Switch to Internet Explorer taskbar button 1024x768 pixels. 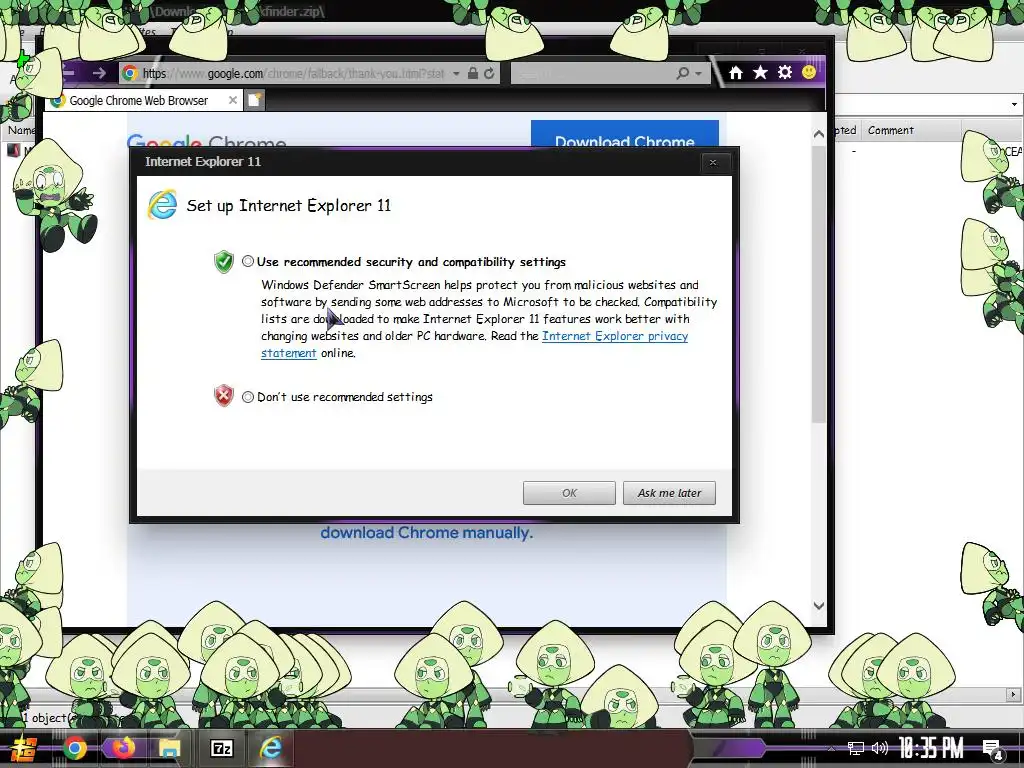tap(270, 748)
